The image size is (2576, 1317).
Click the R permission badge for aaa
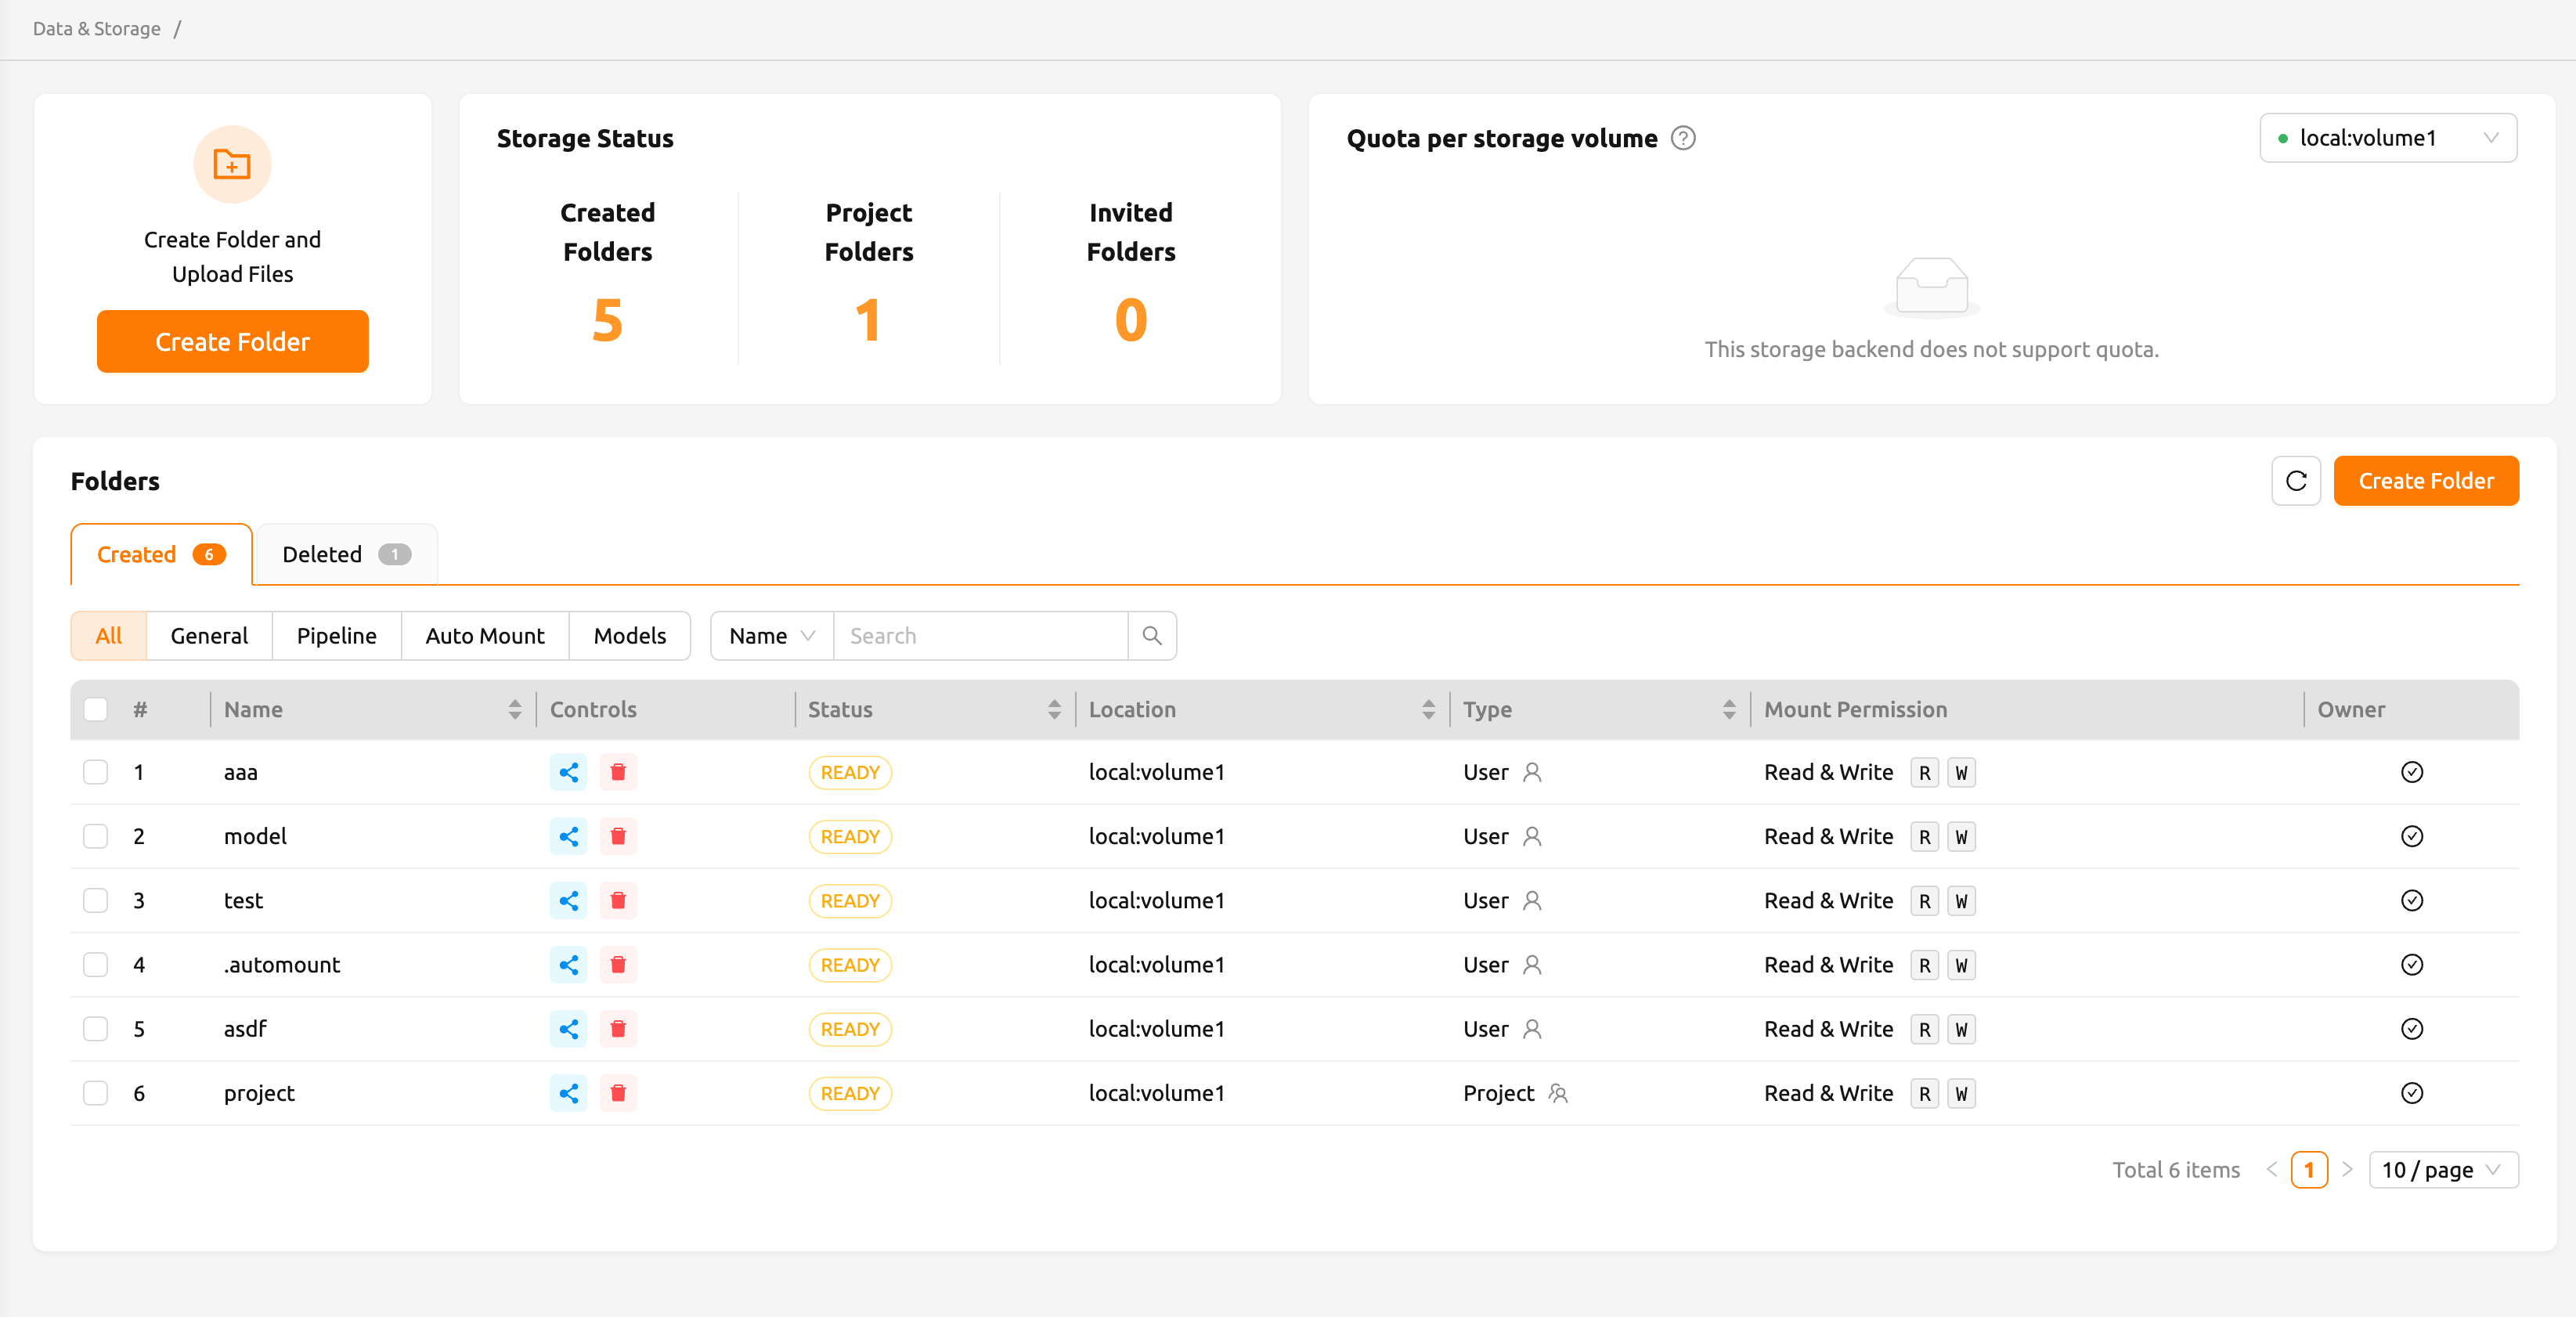click(1924, 772)
